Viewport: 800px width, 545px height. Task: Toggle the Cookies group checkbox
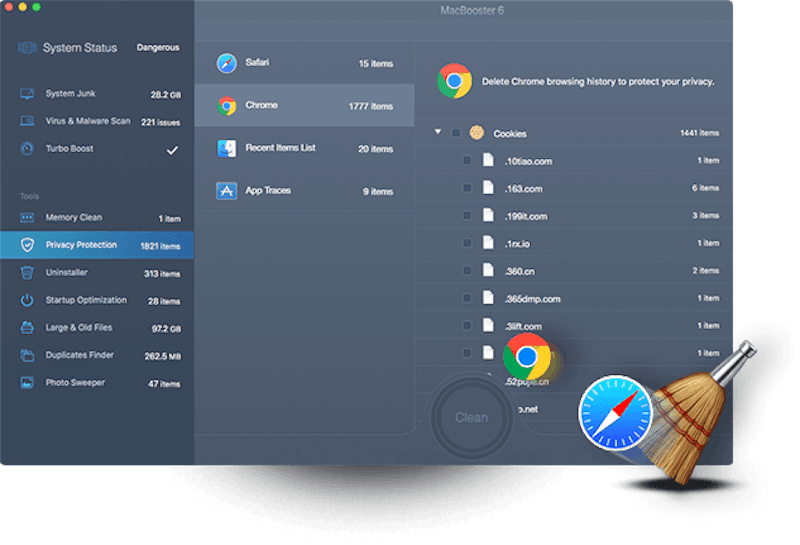click(456, 133)
